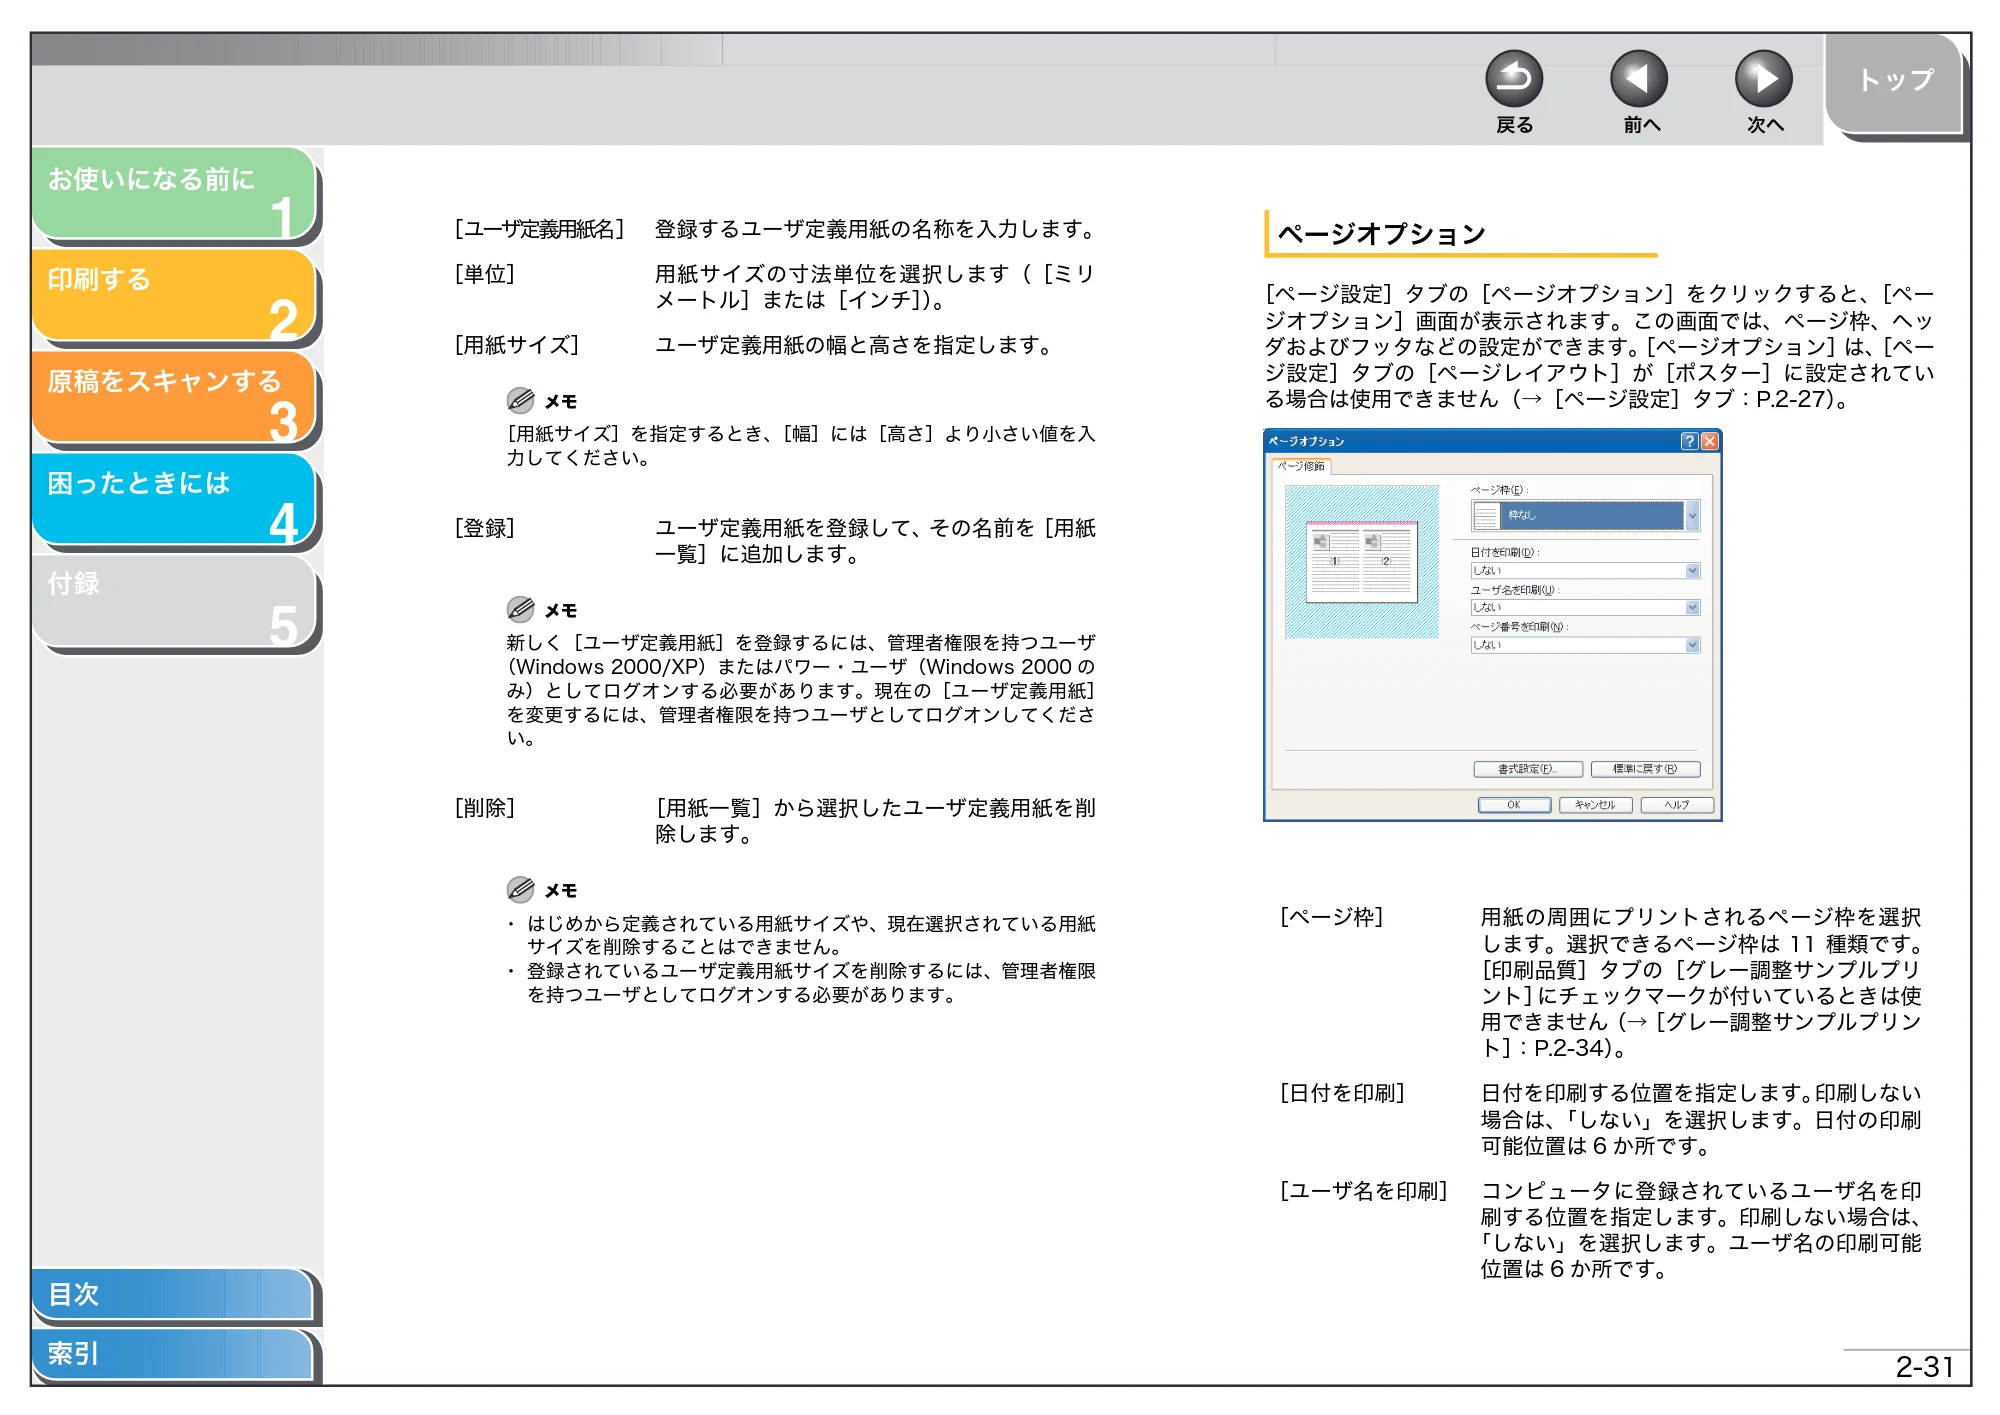Click the [ユーザ名を印刷] term label
This screenshot has width=2000, height=1415.
tap(1364, 1191)
